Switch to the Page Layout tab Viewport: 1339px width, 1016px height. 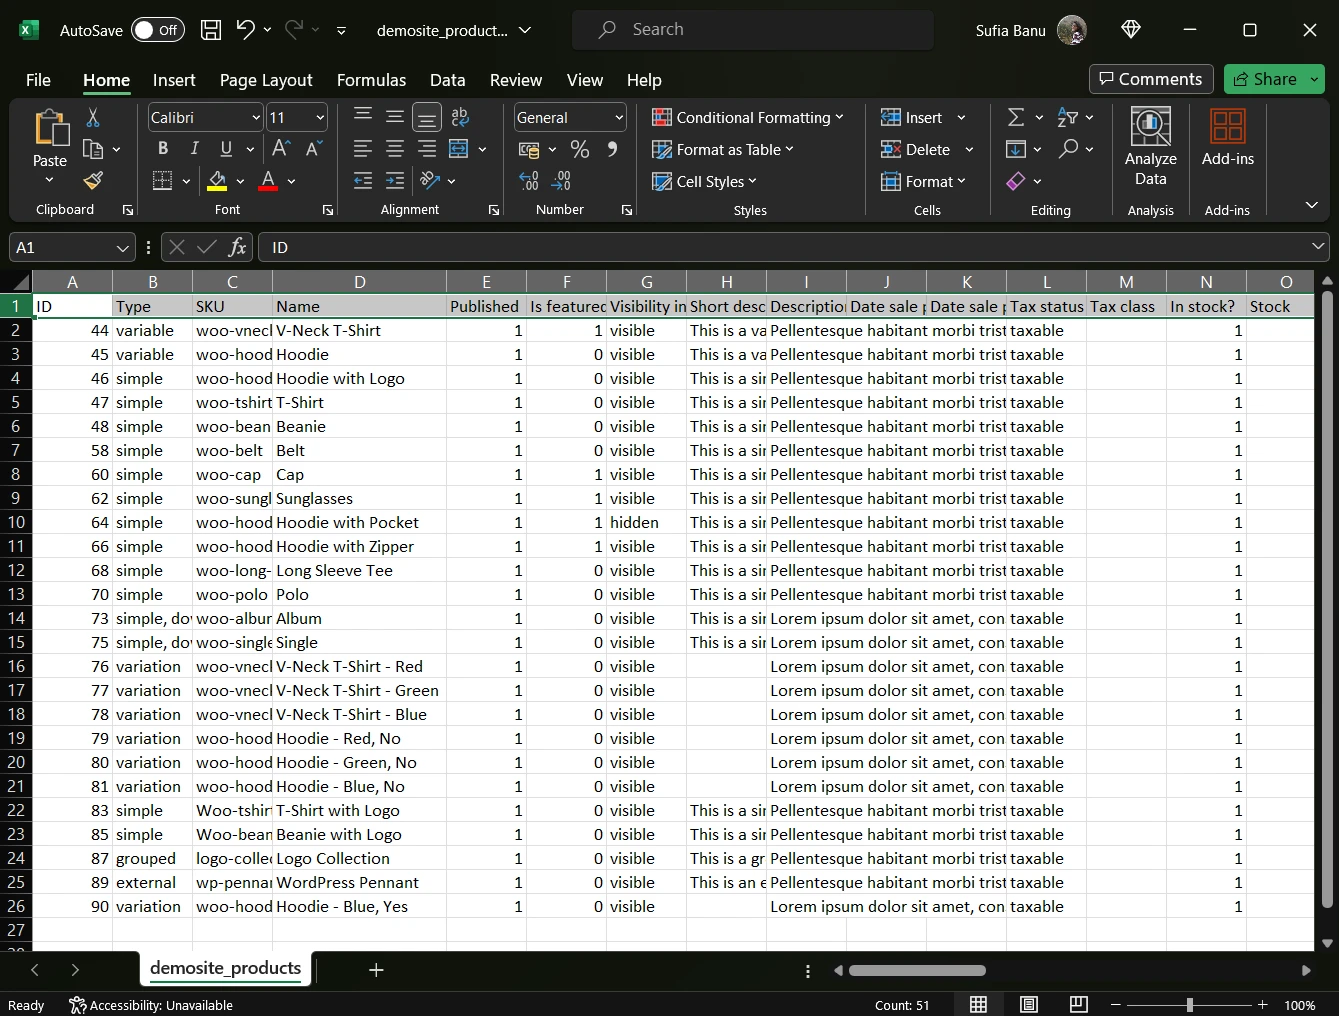pos(266,80)
